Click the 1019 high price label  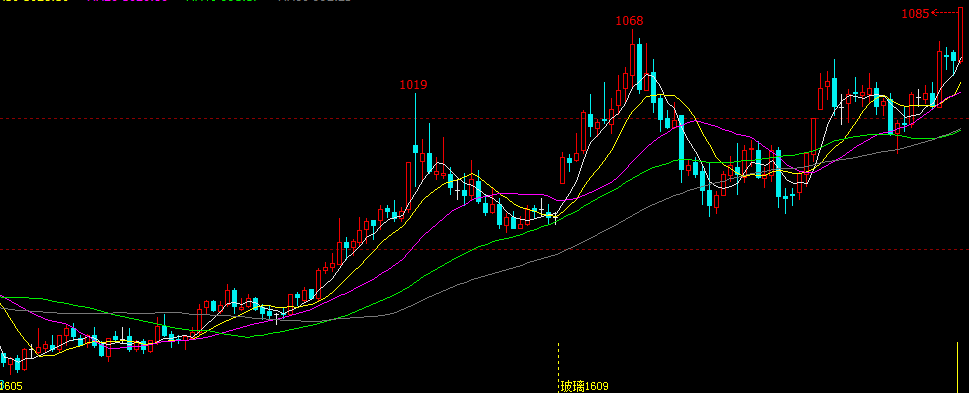click(413, 85)
